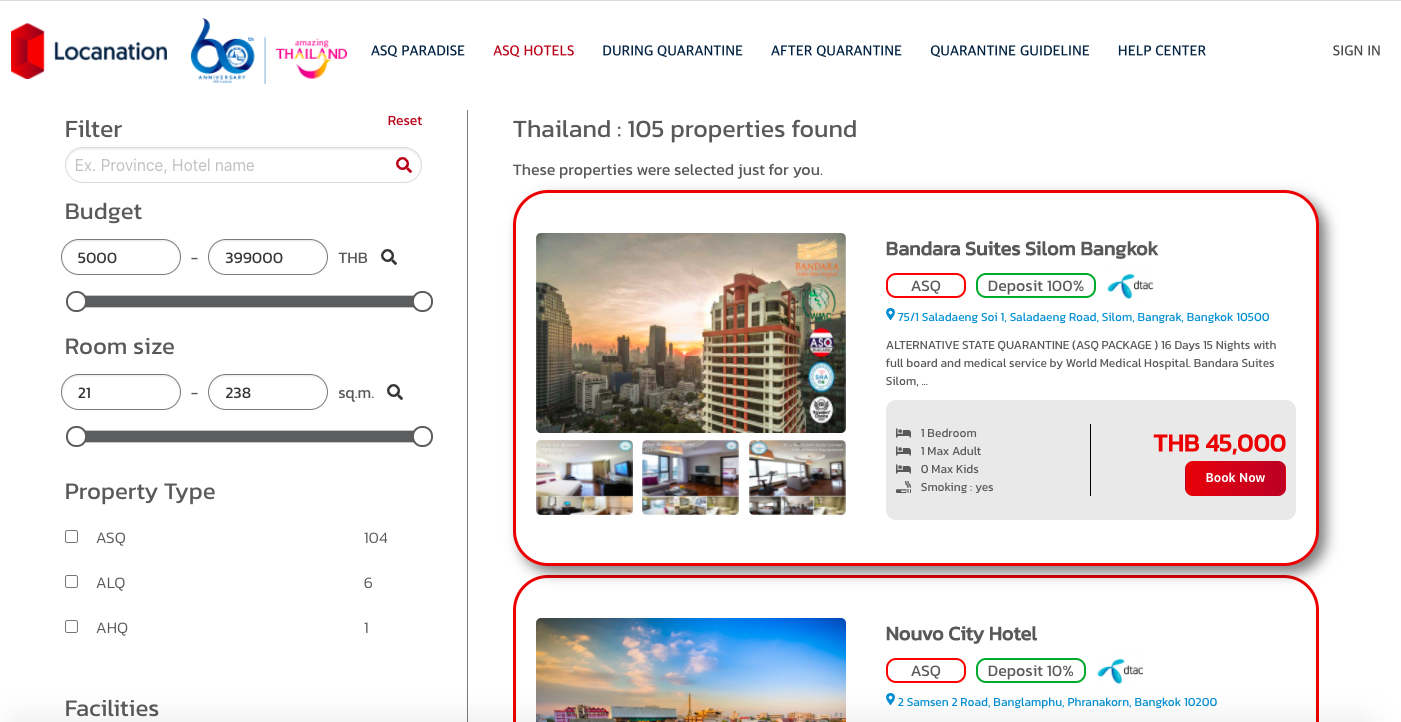
Task: Open the ASQ PARADISE menu
Action: pyautogui.click(x=418, y=51)
